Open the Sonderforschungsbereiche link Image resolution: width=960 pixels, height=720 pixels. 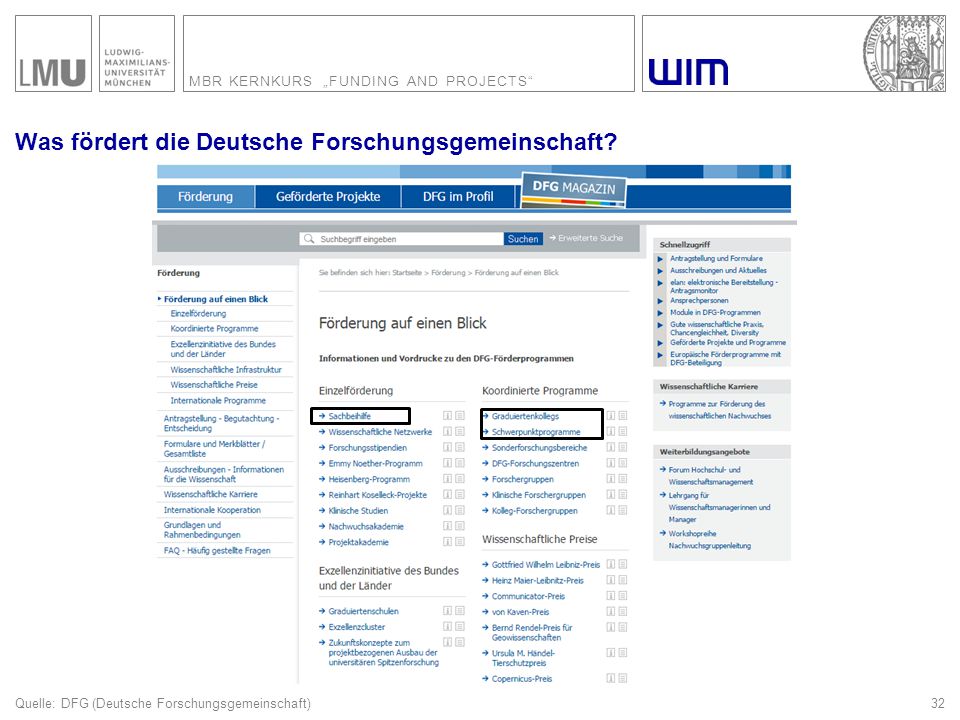tap(539, 448)
